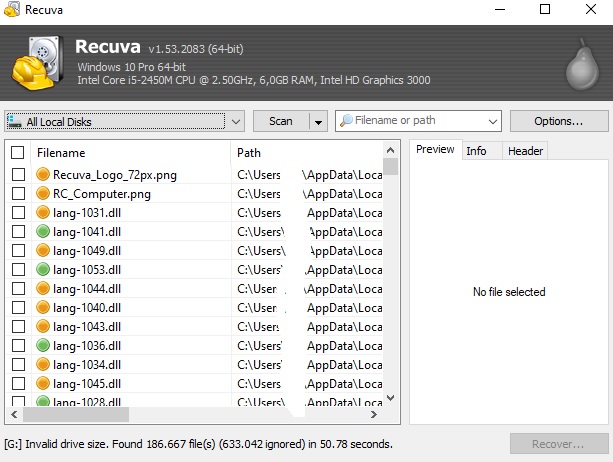Click the orange status dot for lang-1044.dll
This screenshot has height=462, width=613.
[43, 288]
